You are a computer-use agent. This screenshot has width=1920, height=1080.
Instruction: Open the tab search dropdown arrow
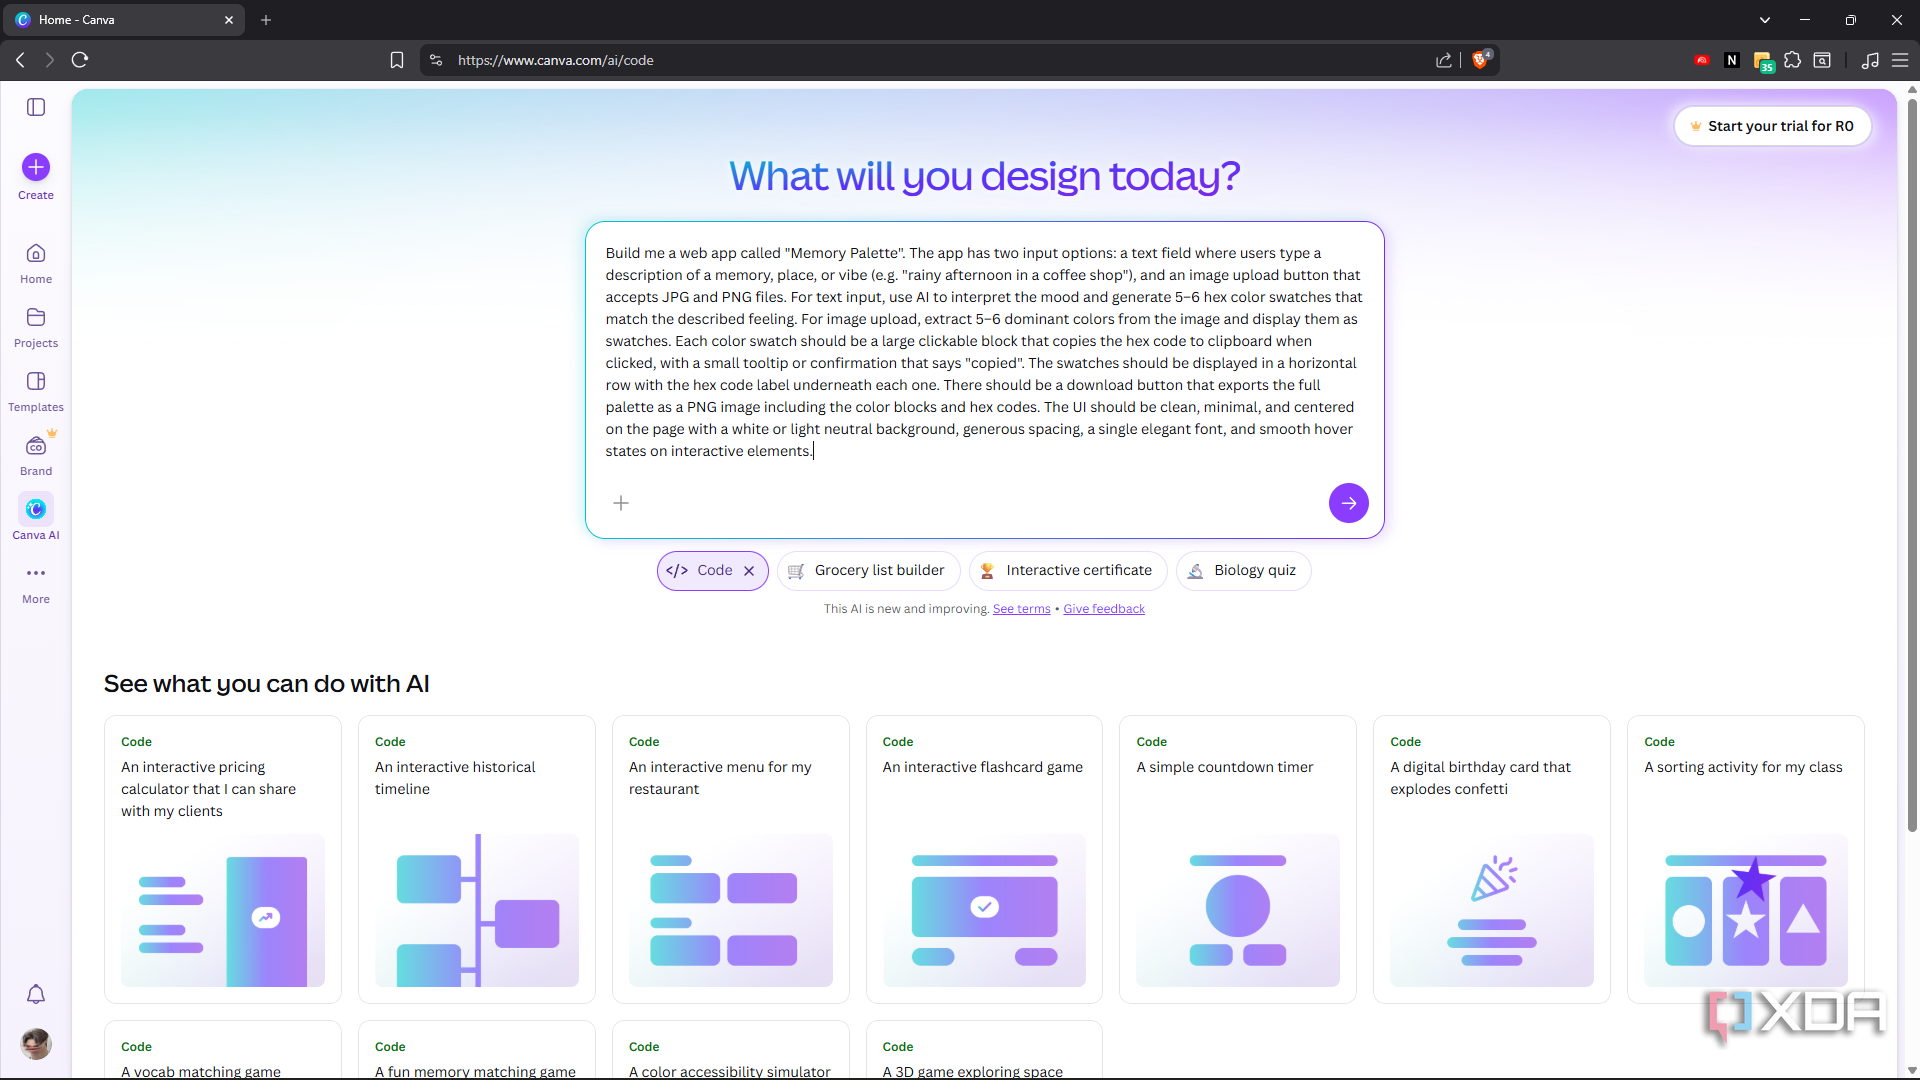point(1765,20)
